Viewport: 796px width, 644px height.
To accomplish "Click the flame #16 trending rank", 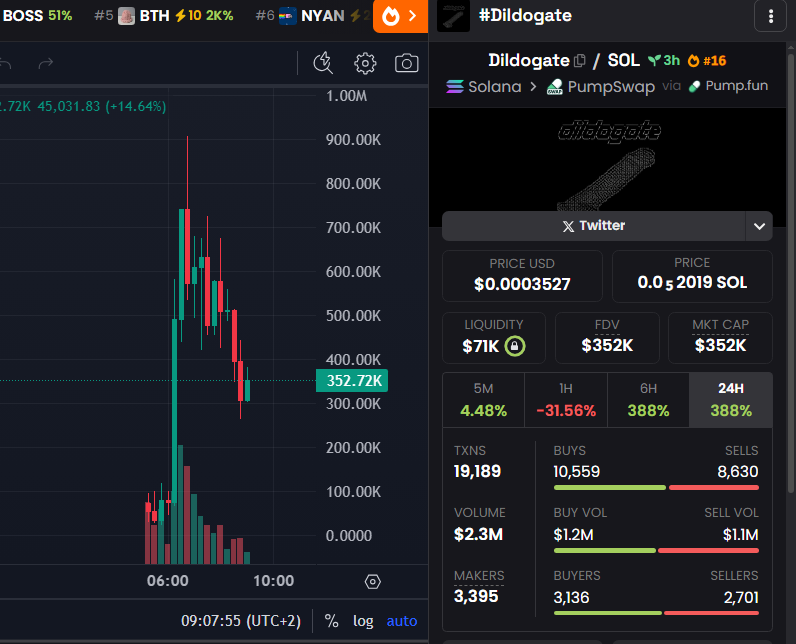I will (x=707, y=61).
